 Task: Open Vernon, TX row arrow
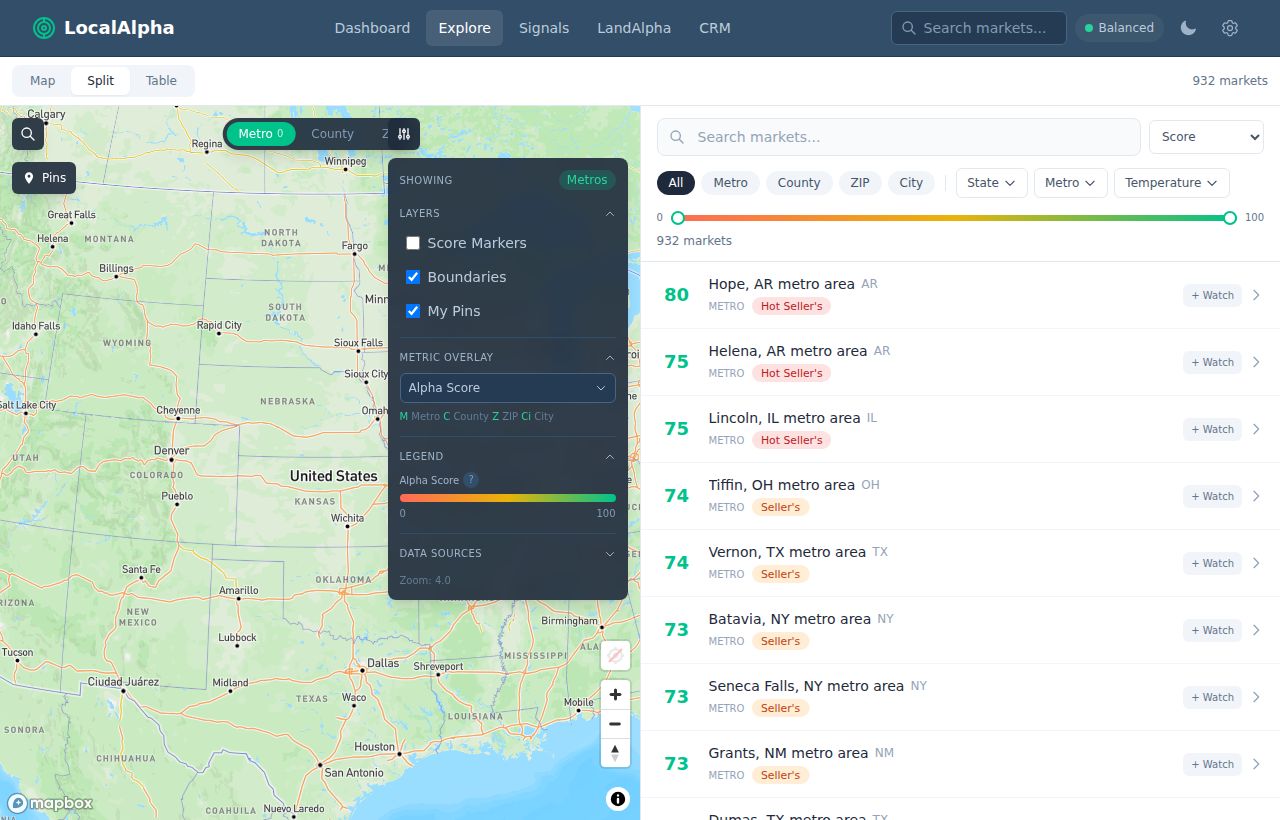coord(1257,563)
